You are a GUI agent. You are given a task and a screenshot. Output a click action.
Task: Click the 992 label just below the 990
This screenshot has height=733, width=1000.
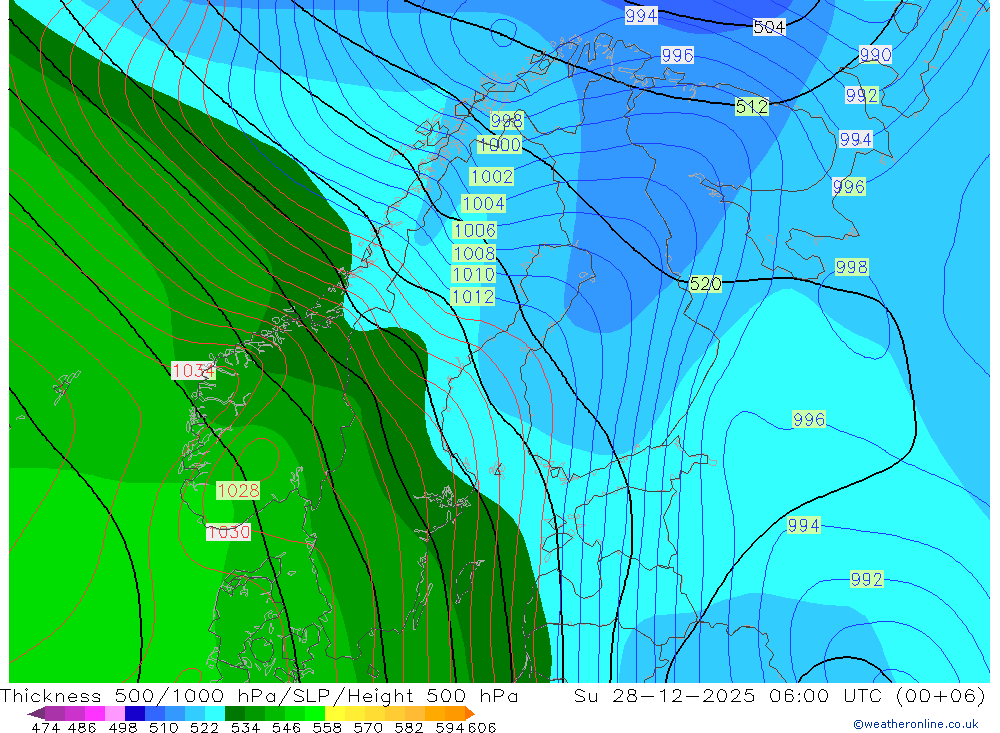click(x=862, y=95)
